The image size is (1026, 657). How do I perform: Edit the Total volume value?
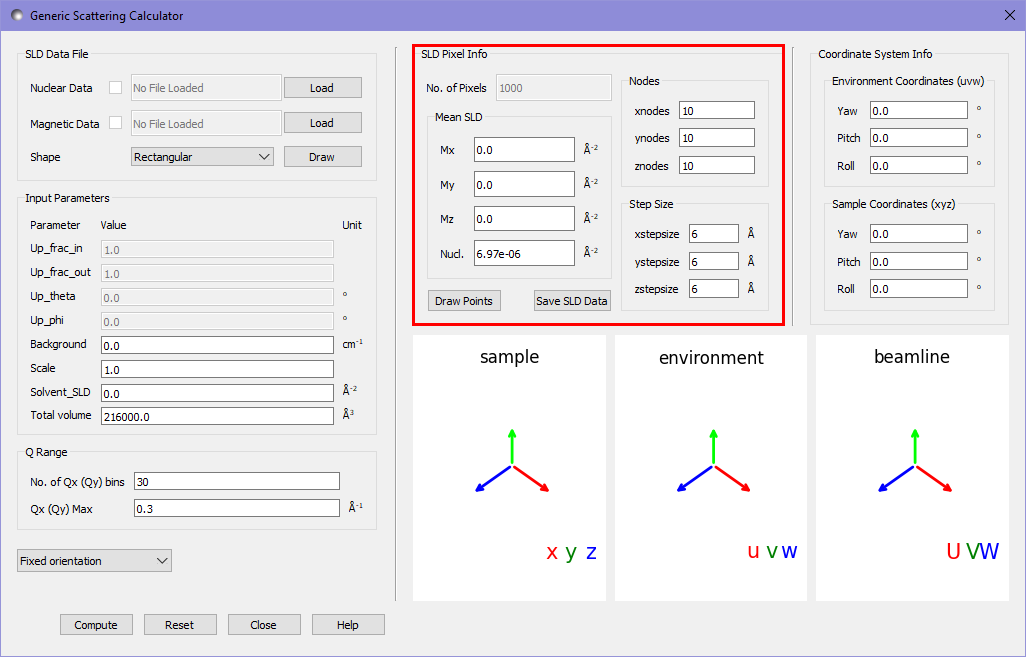point(217,415)
